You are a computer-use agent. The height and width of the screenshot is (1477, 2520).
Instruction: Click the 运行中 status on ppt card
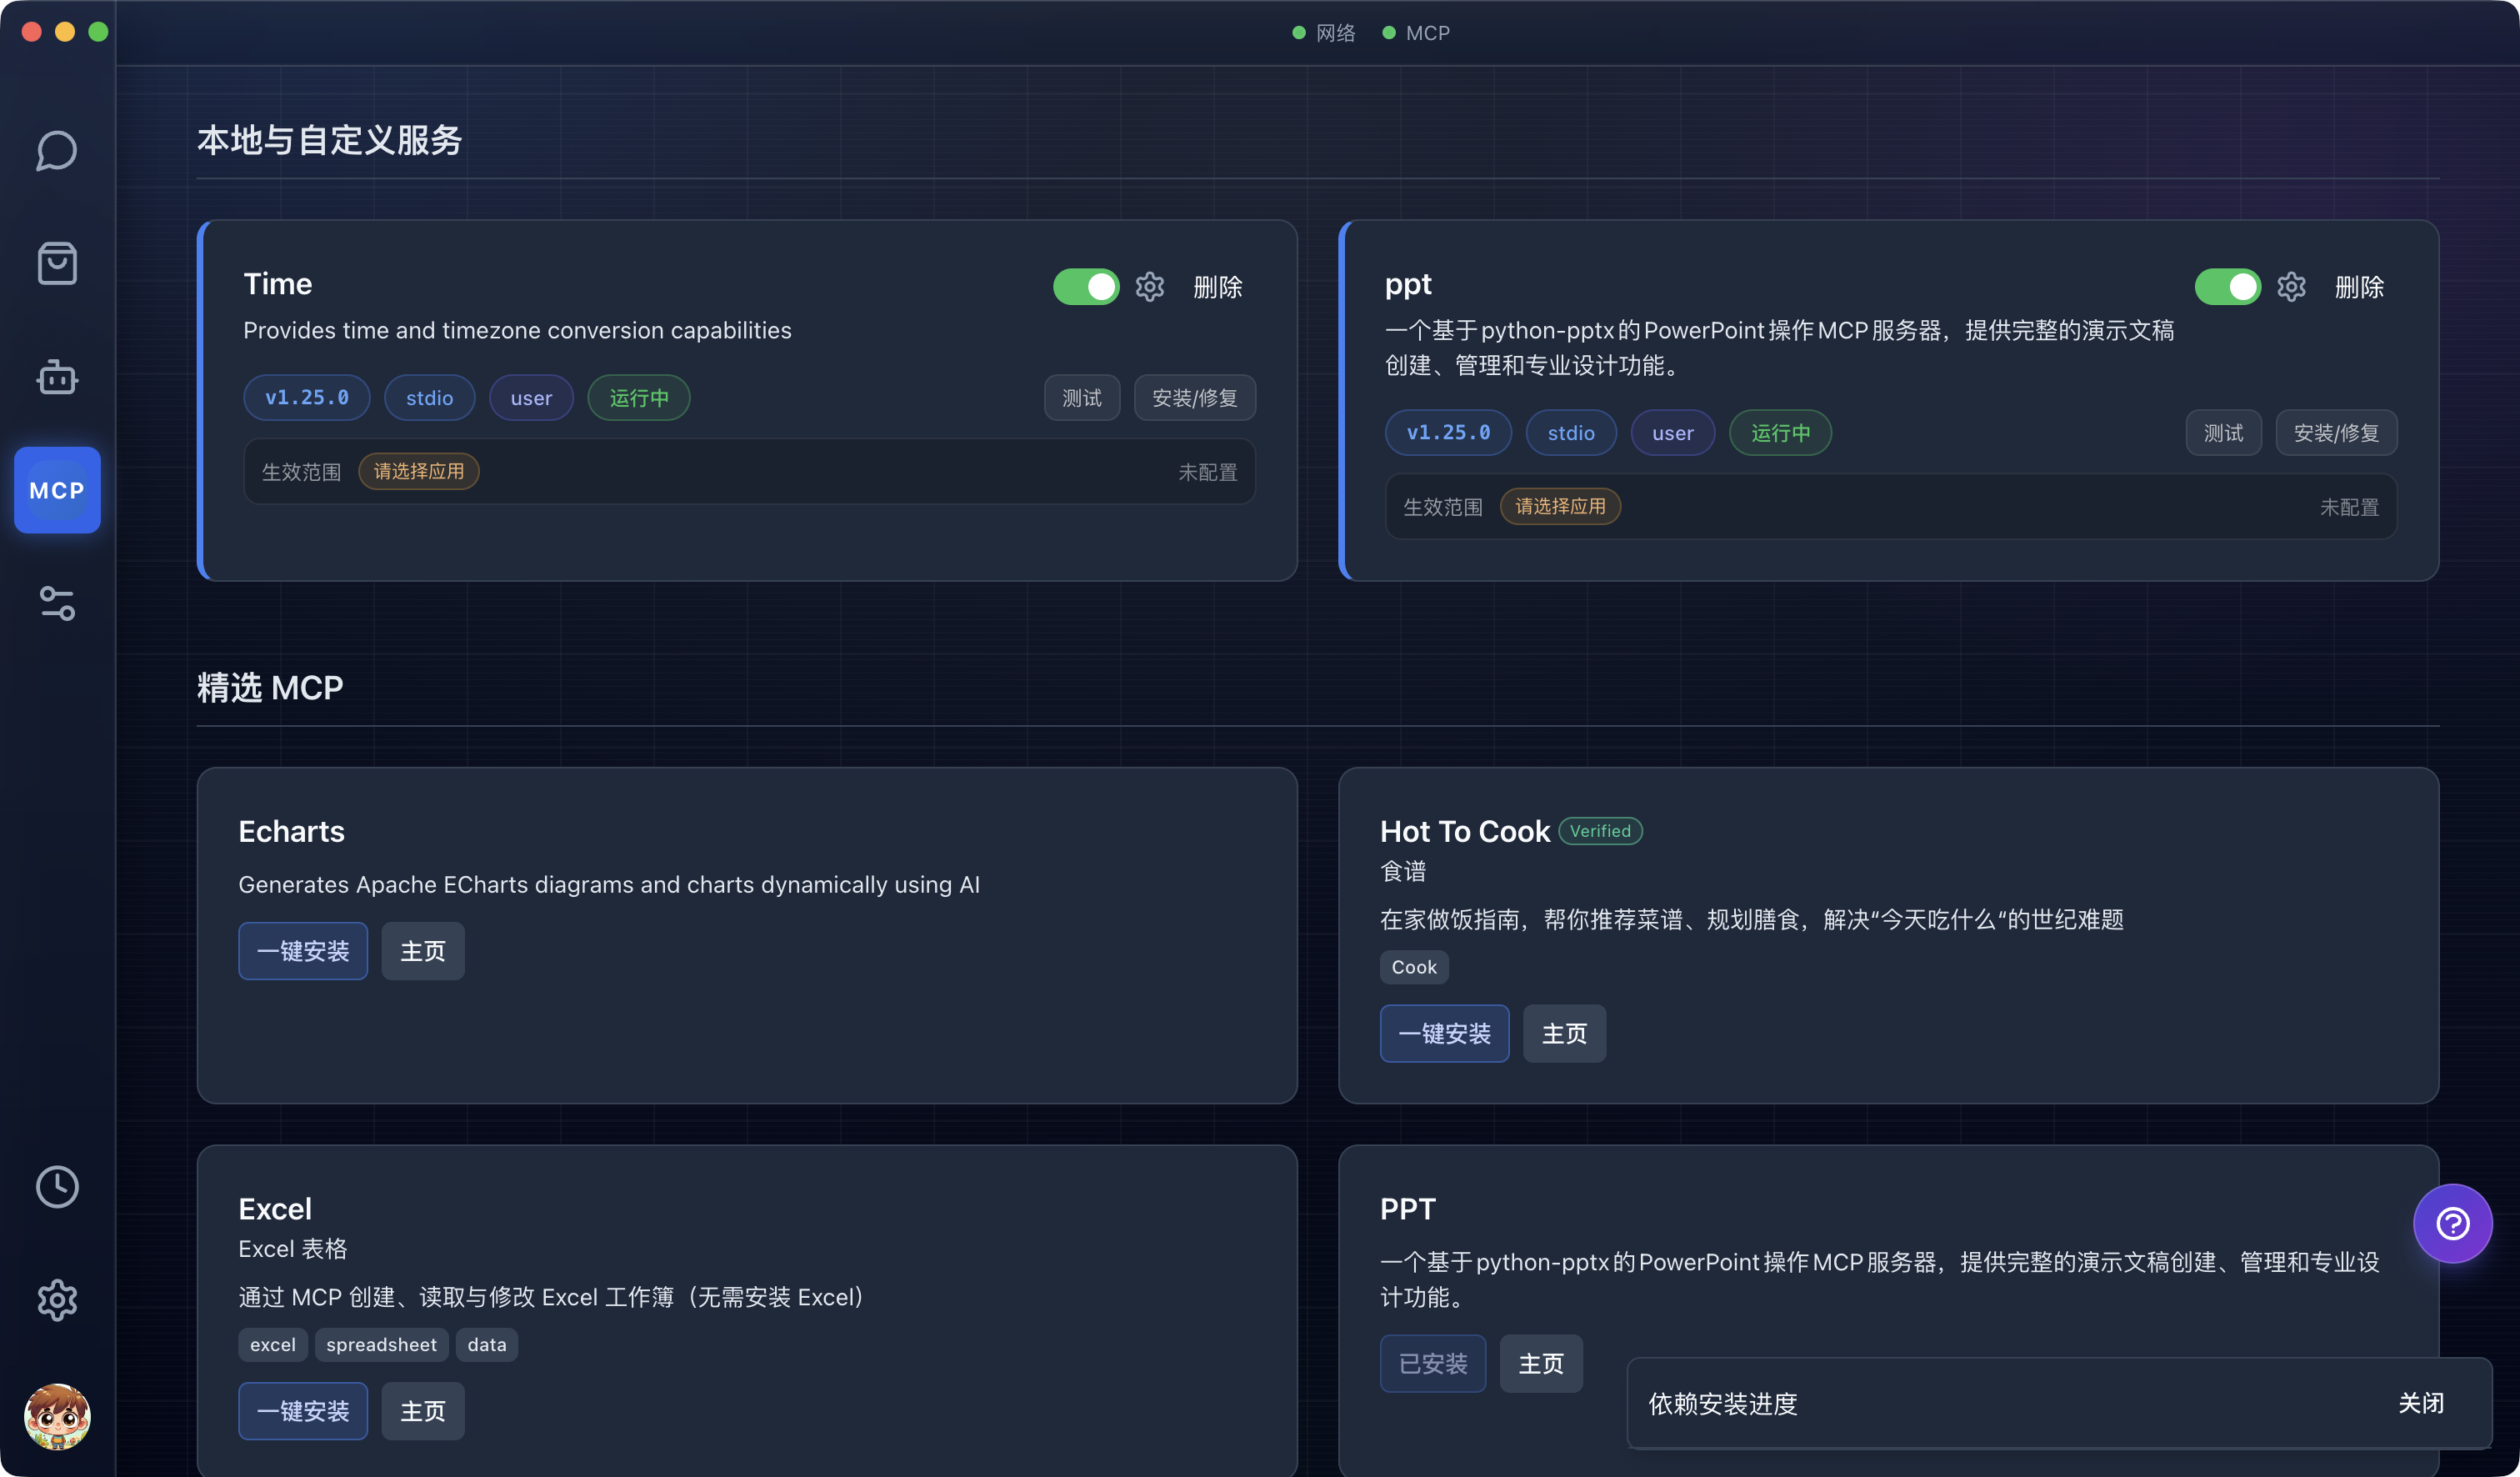click(1781, 433)
